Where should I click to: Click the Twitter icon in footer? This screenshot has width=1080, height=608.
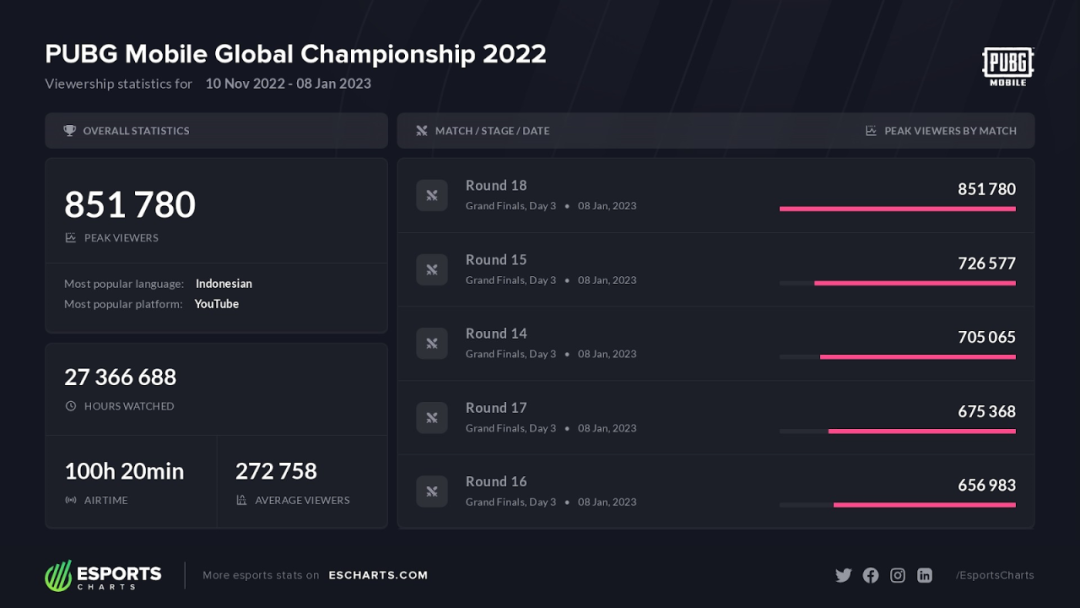click(843, 575)
